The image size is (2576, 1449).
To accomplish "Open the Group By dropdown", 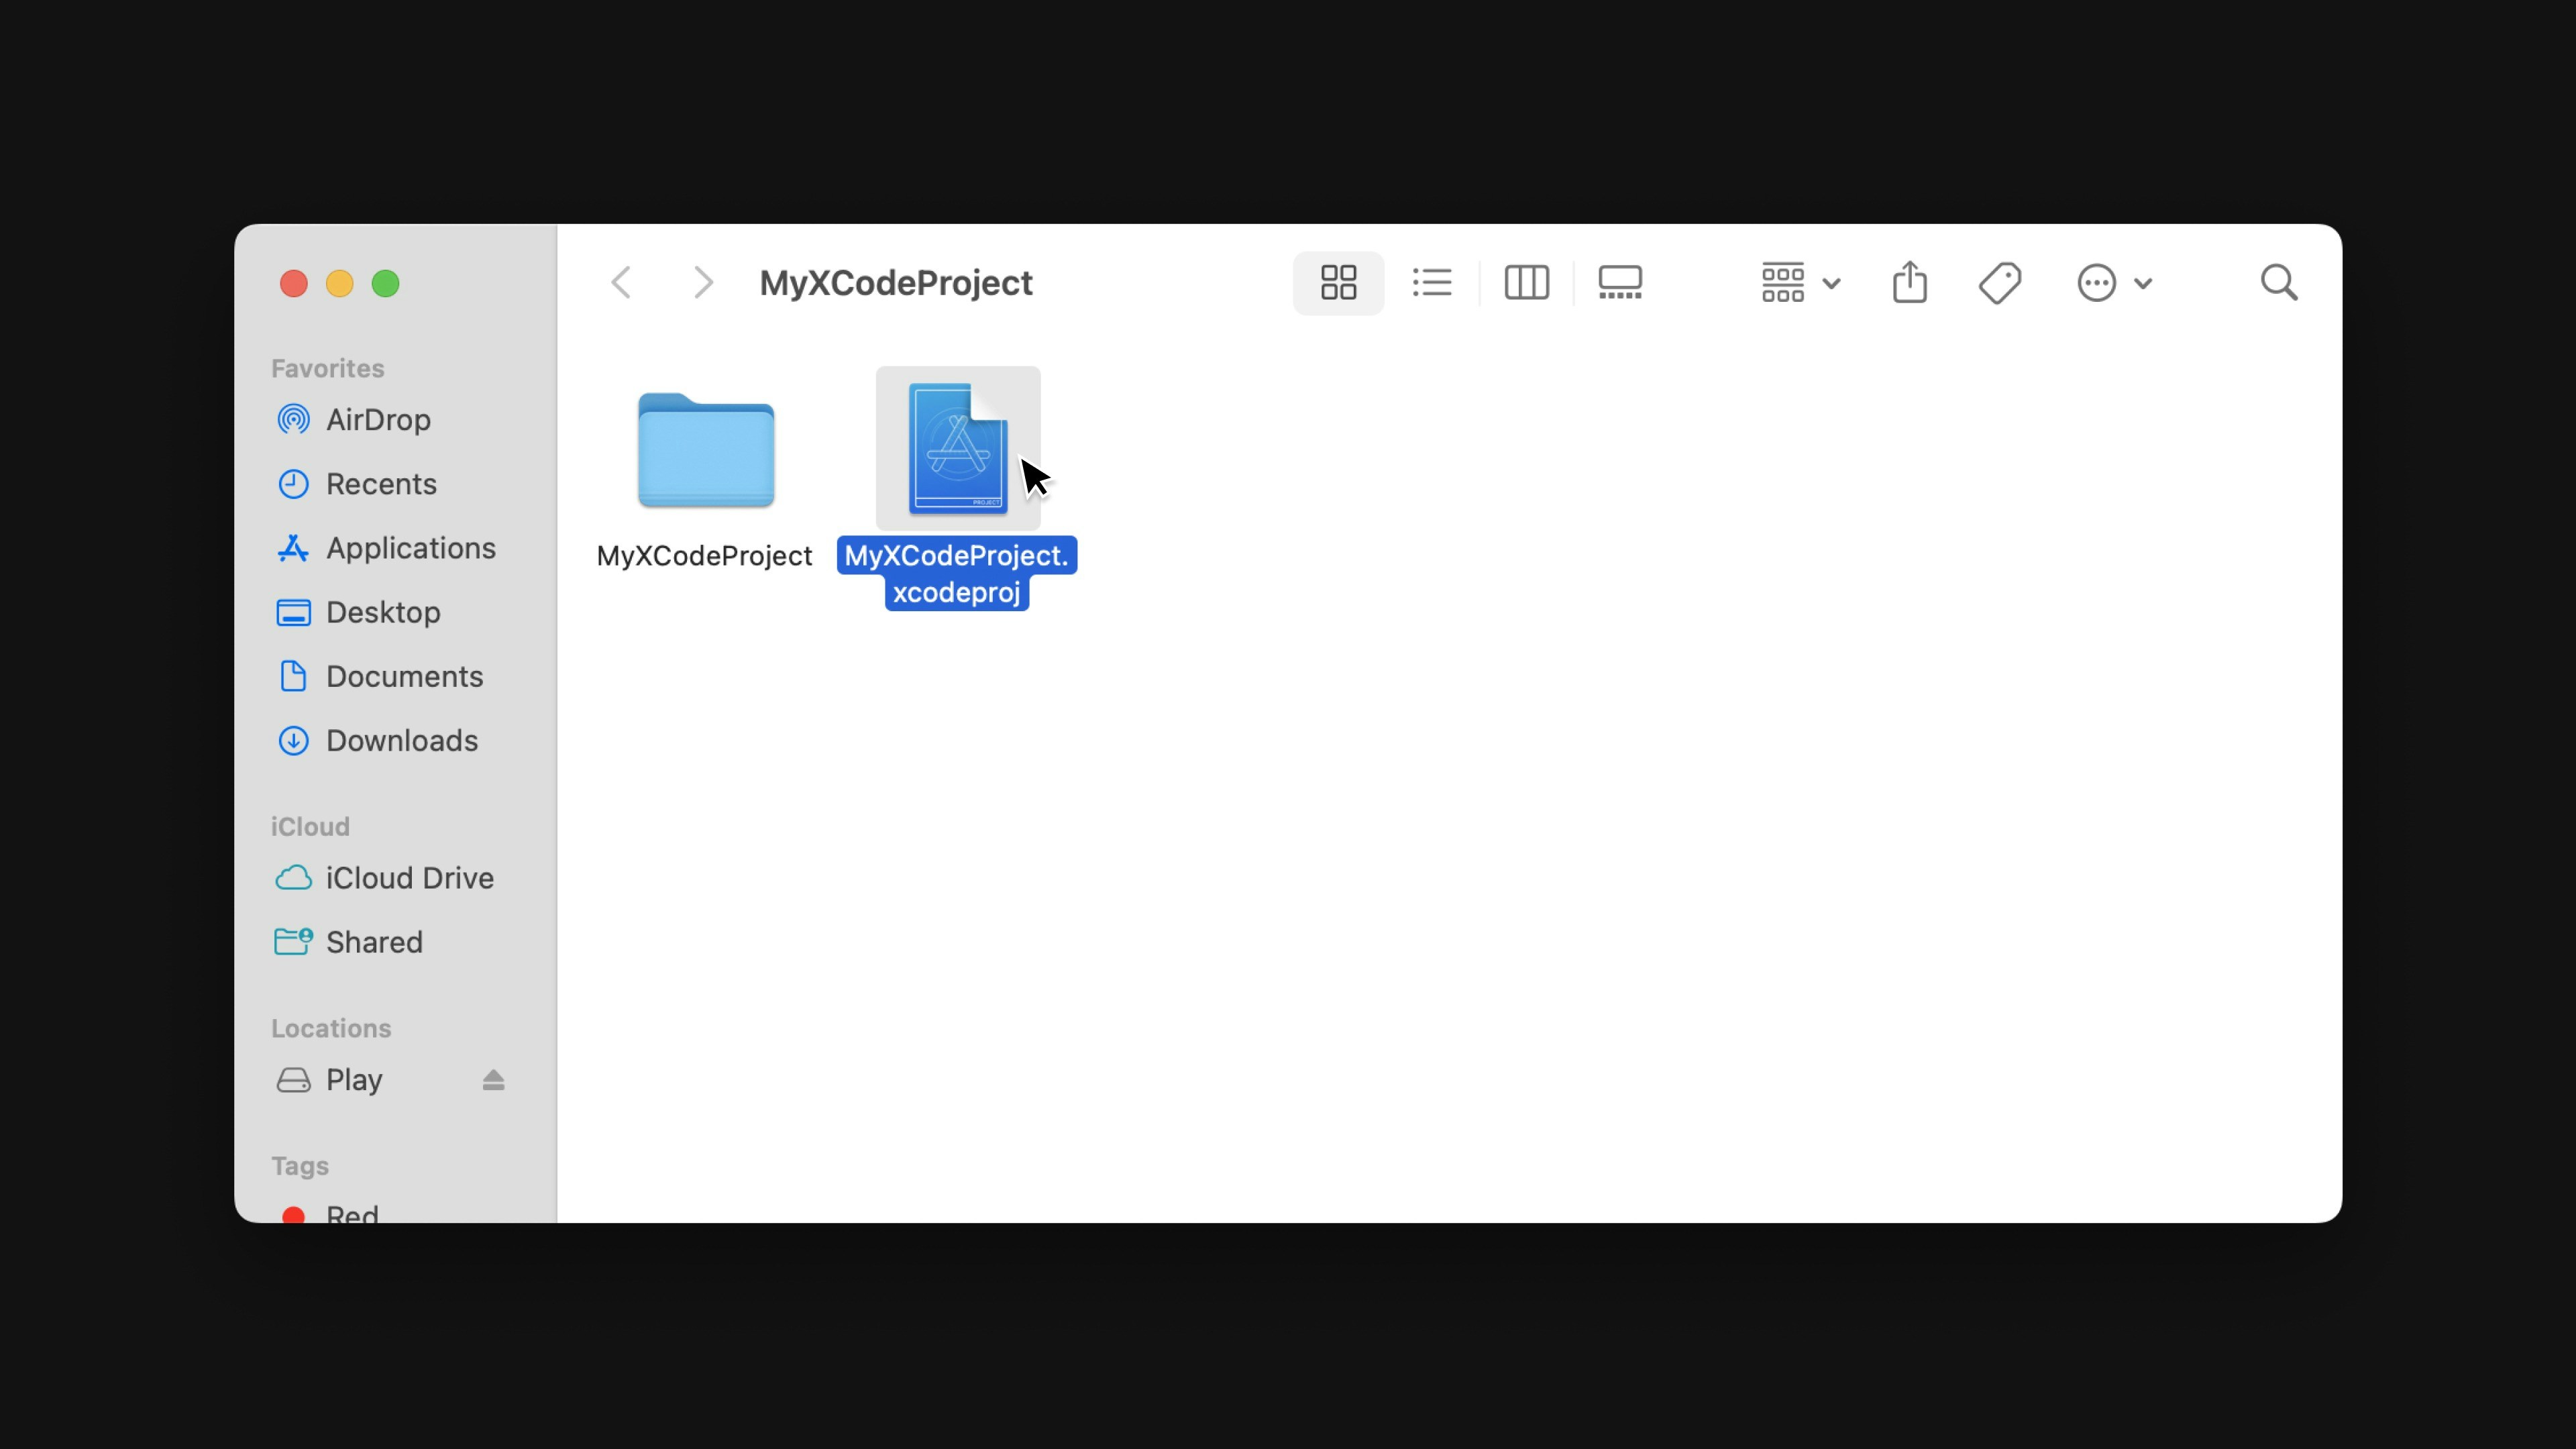I will click(x=1800, y=283).
